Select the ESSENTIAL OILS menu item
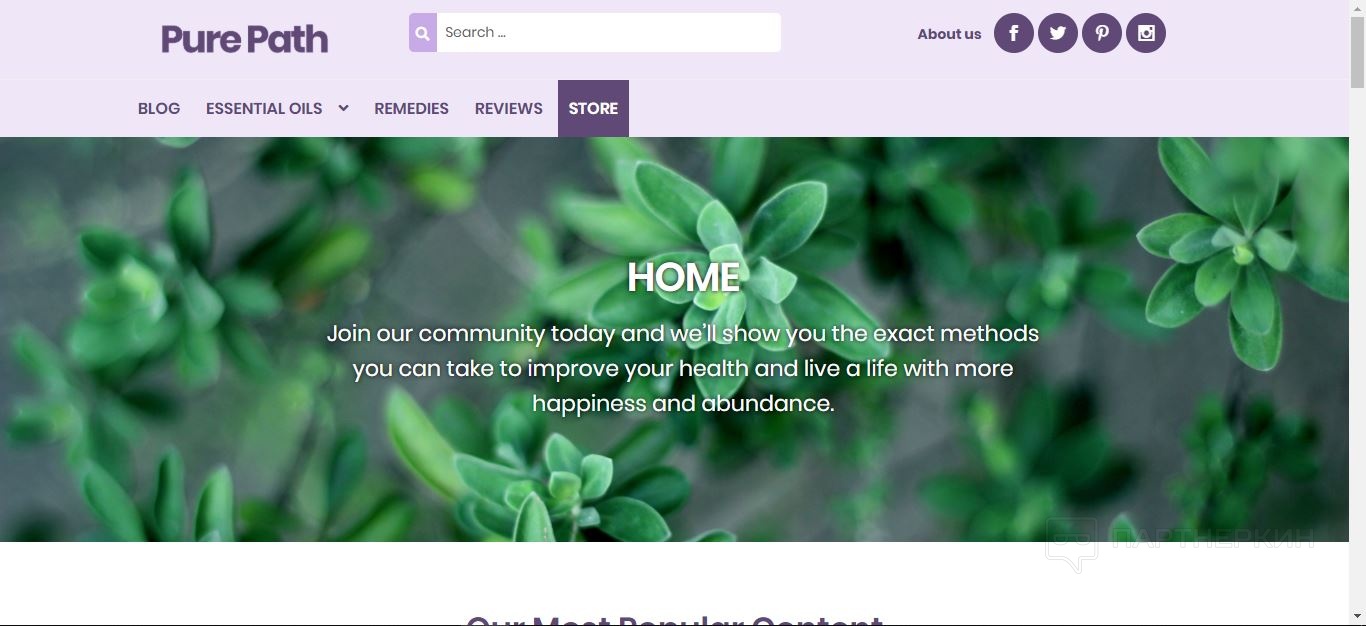The image size is (1366, 626). (264, 108)
